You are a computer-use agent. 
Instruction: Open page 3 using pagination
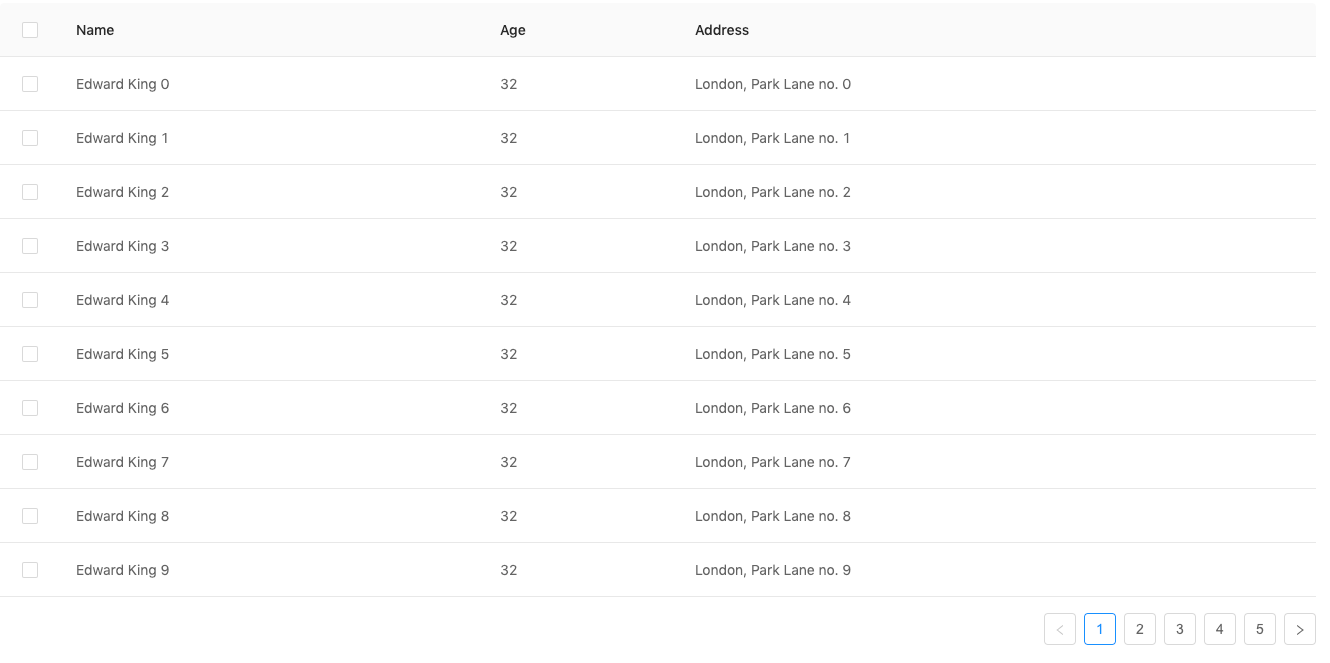click(x=1179, y=629)
